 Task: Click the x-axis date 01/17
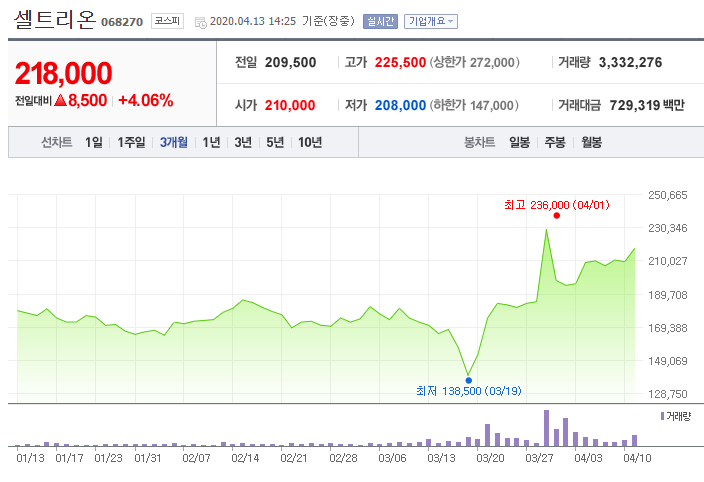(69, 458)
